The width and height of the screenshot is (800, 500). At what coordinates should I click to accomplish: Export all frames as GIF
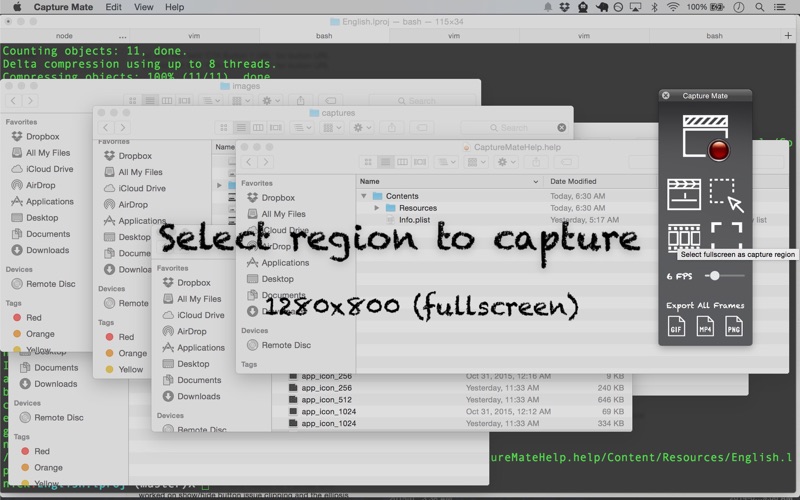[x=677, y=326]
